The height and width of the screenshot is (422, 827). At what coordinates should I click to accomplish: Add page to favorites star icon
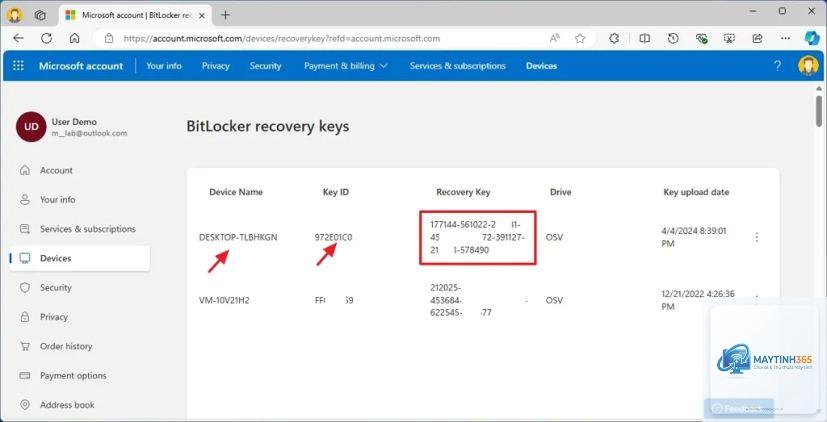(x=580, y=38)
